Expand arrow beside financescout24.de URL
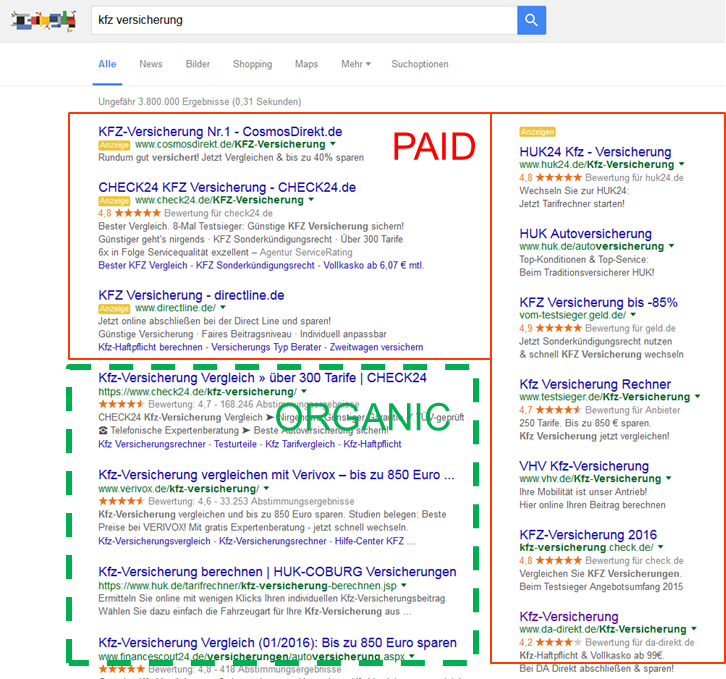The height and width of the screenshot is (679, 726). pyautogui.click(x=412, y=656)
